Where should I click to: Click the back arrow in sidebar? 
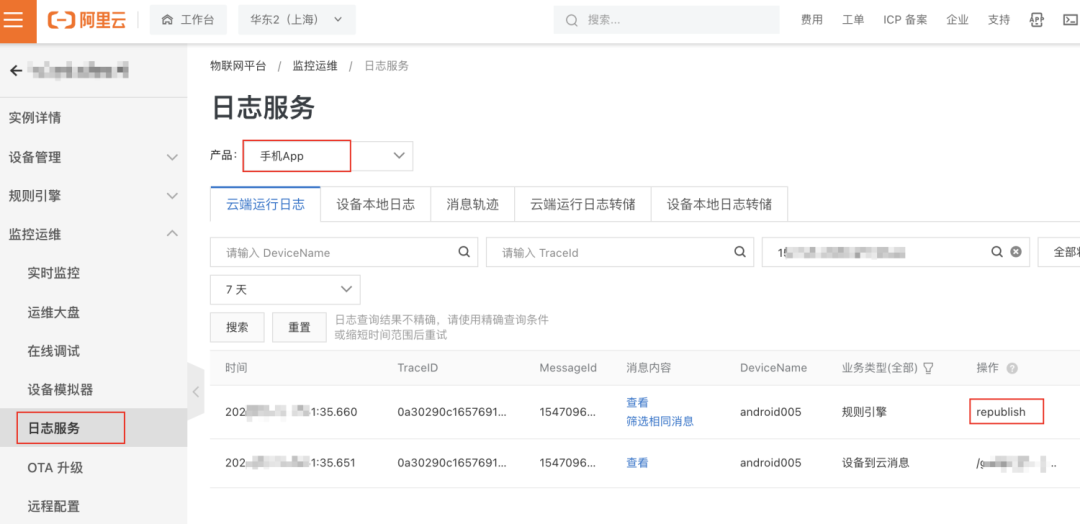tap(15, 70)
